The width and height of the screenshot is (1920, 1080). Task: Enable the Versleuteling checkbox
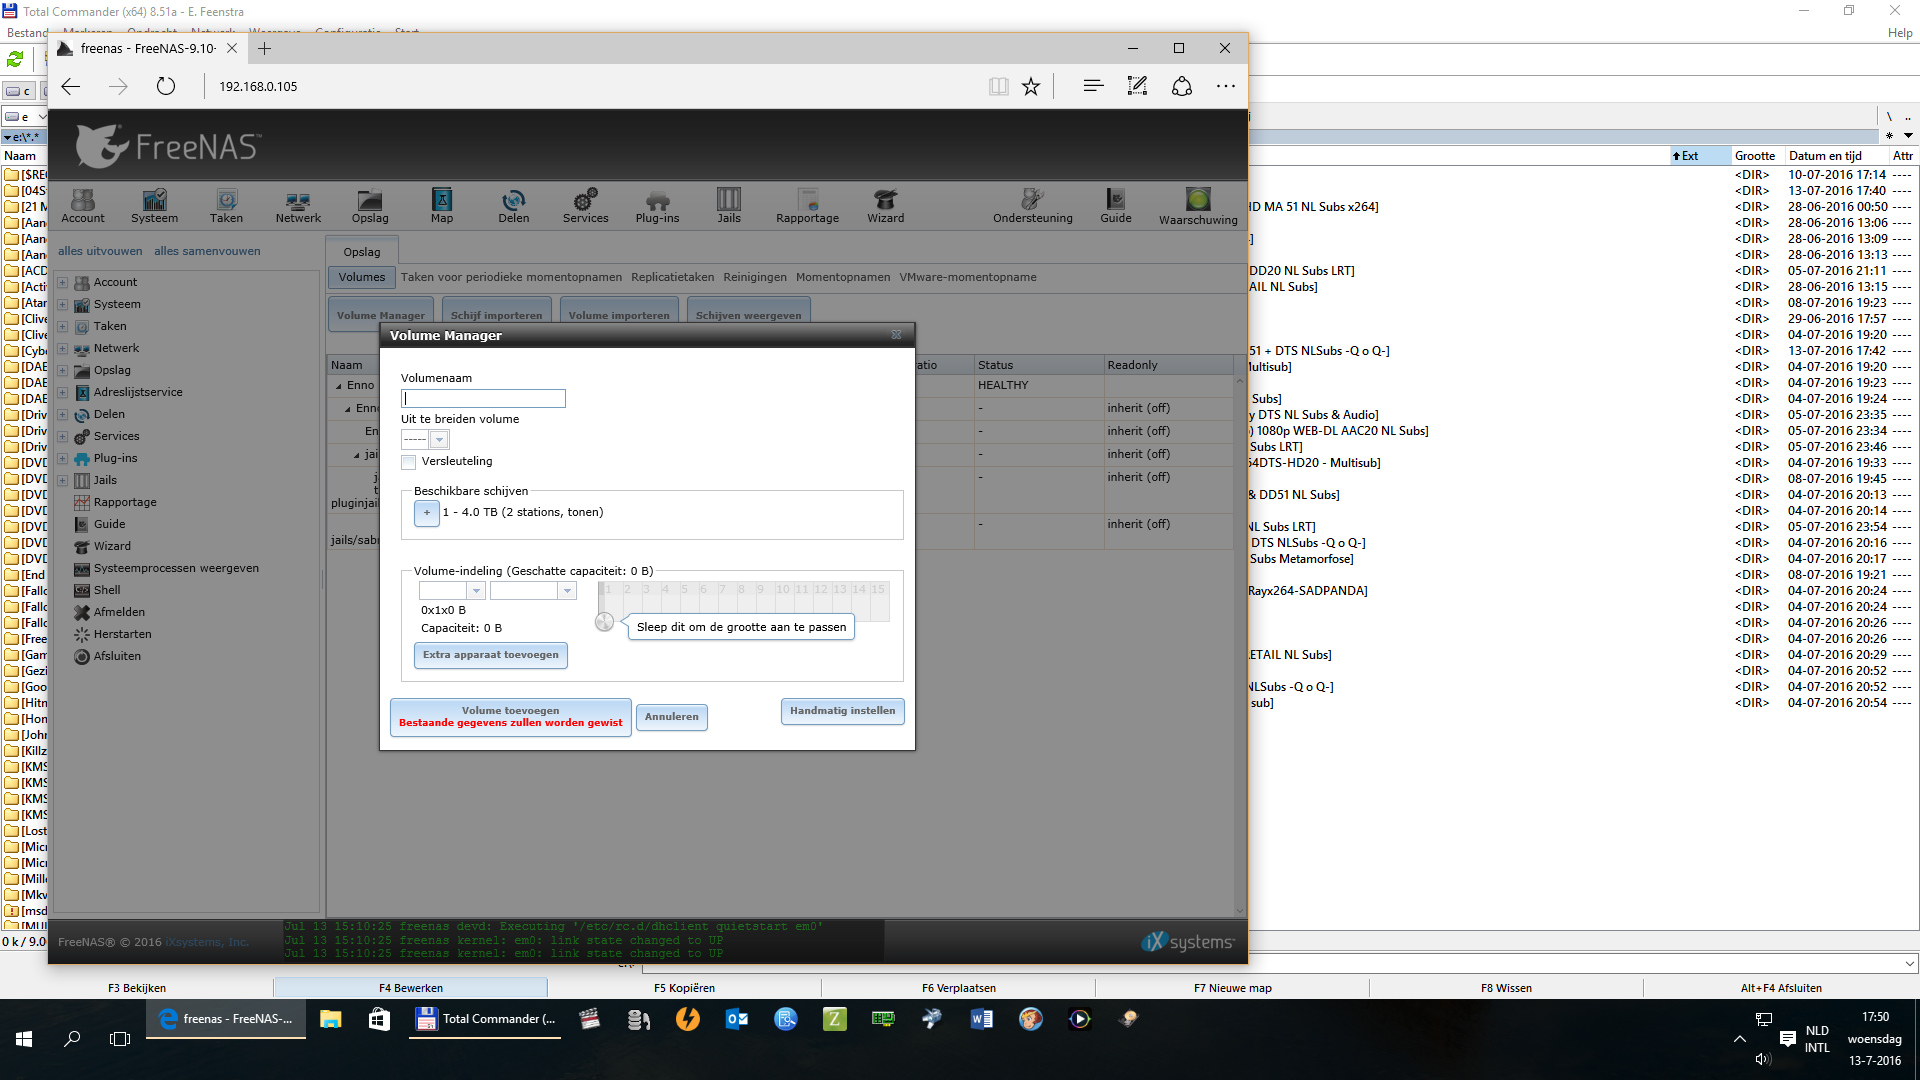click(409, 462)
